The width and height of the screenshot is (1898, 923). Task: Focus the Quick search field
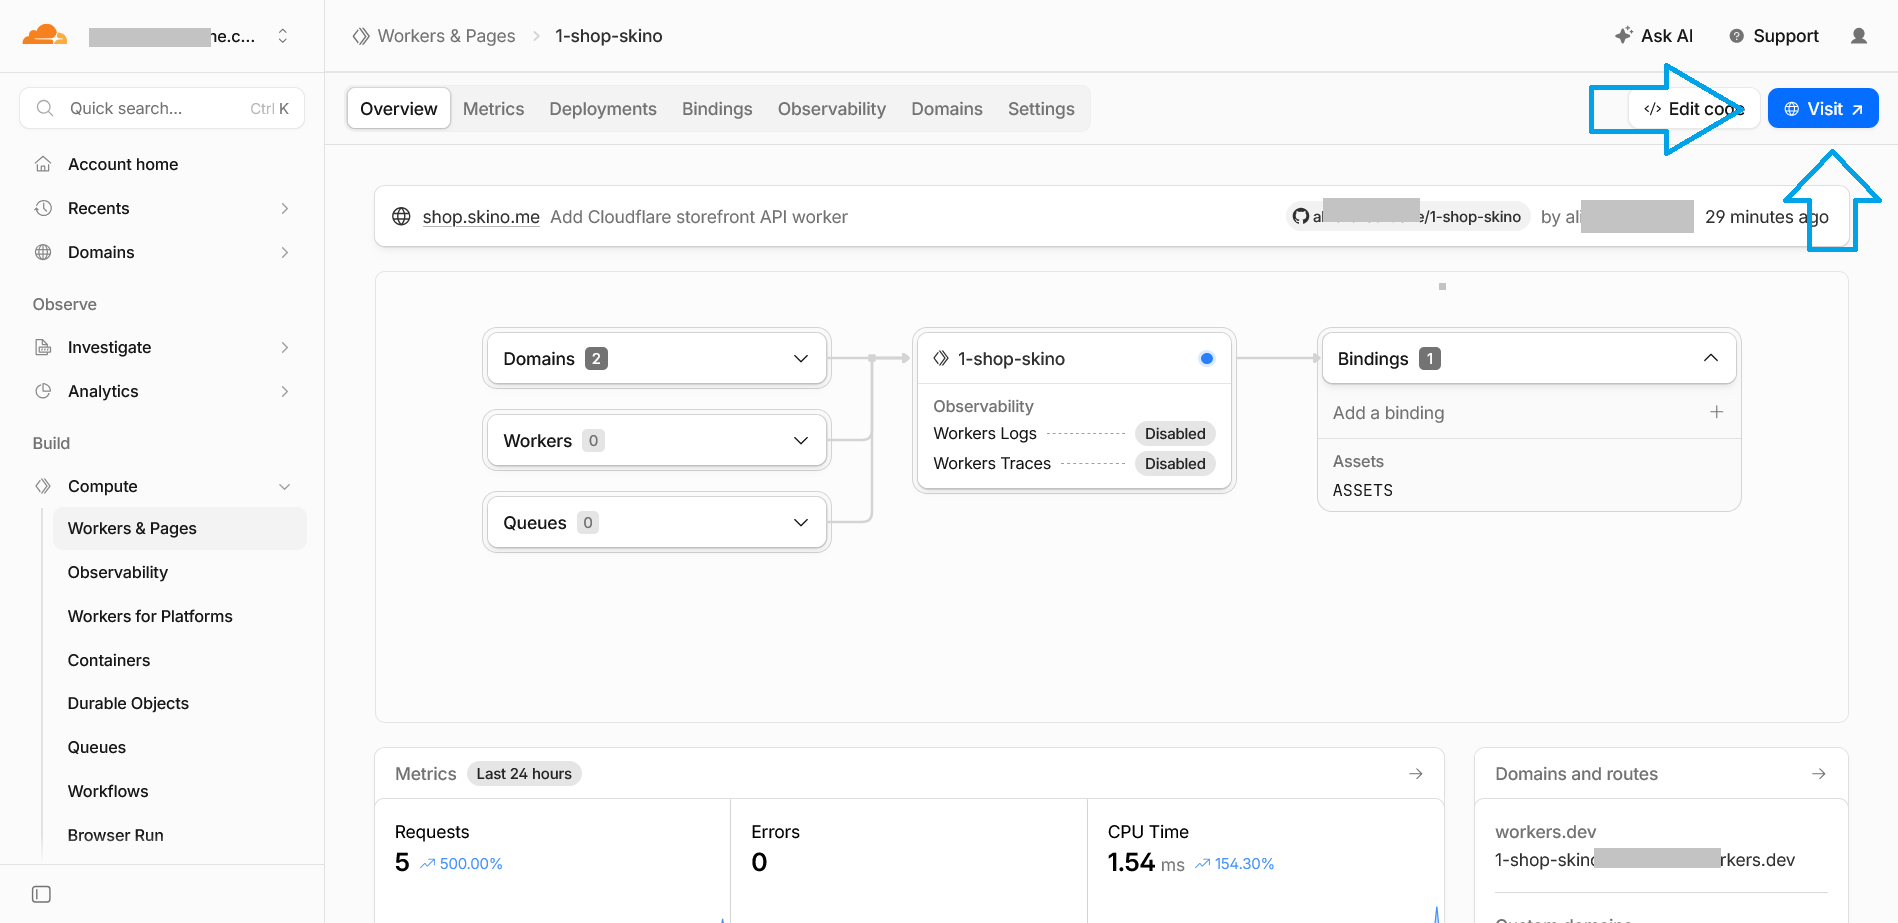[162, 108]
